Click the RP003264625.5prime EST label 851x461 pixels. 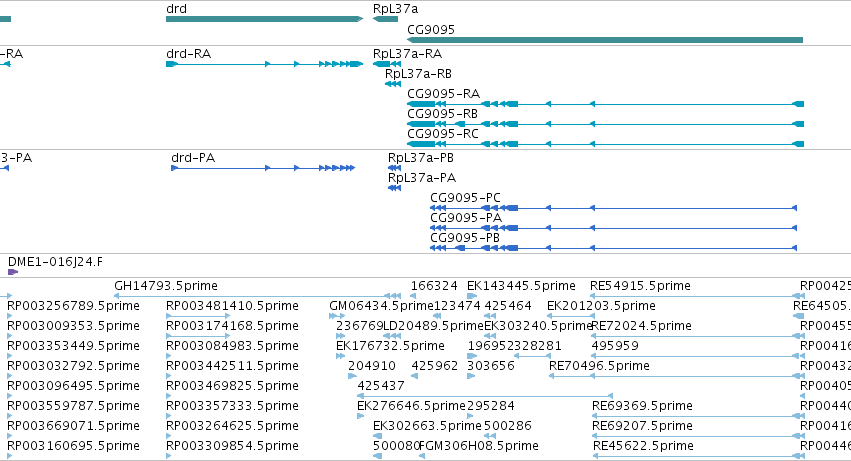point(232,426)
